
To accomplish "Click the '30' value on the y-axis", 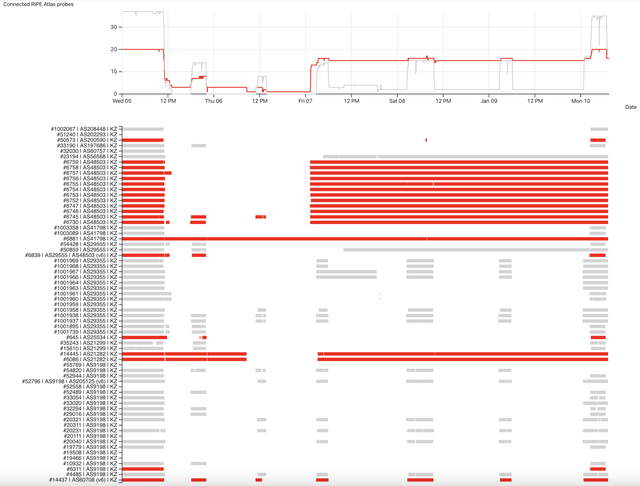I will (114, 27).
